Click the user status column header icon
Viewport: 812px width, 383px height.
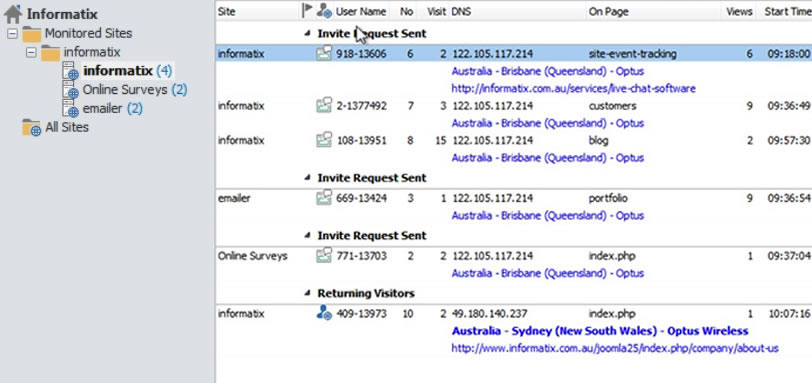(324, 10)
